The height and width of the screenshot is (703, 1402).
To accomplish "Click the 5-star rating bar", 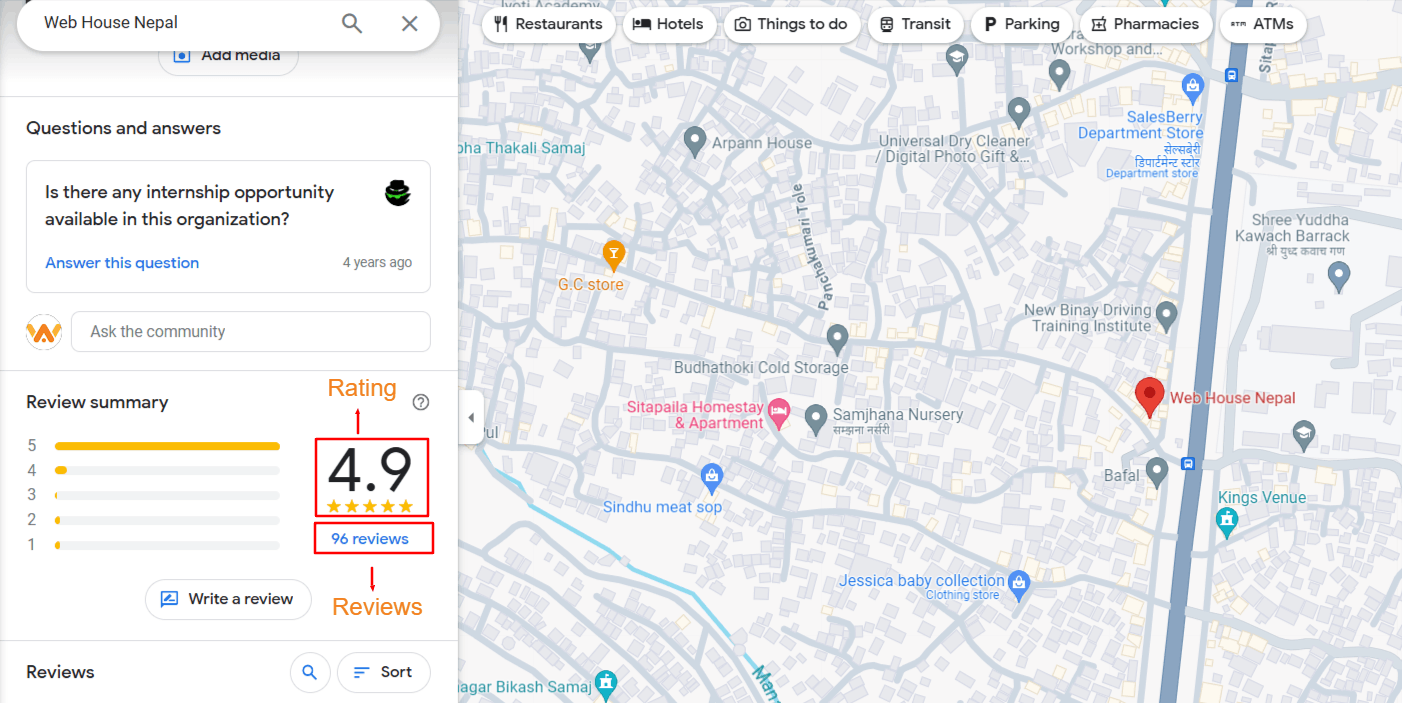I will coord(167,446).
